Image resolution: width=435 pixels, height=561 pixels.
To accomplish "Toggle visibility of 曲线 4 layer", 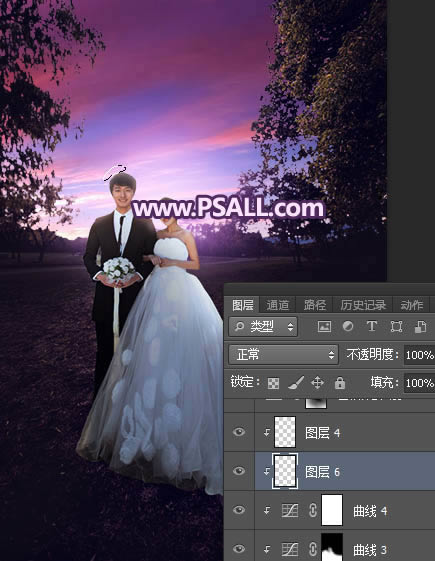I will (x=239, y=510).
